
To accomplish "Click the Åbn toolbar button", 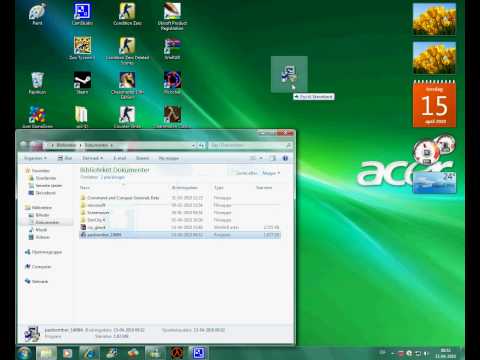I will (65, 158).
